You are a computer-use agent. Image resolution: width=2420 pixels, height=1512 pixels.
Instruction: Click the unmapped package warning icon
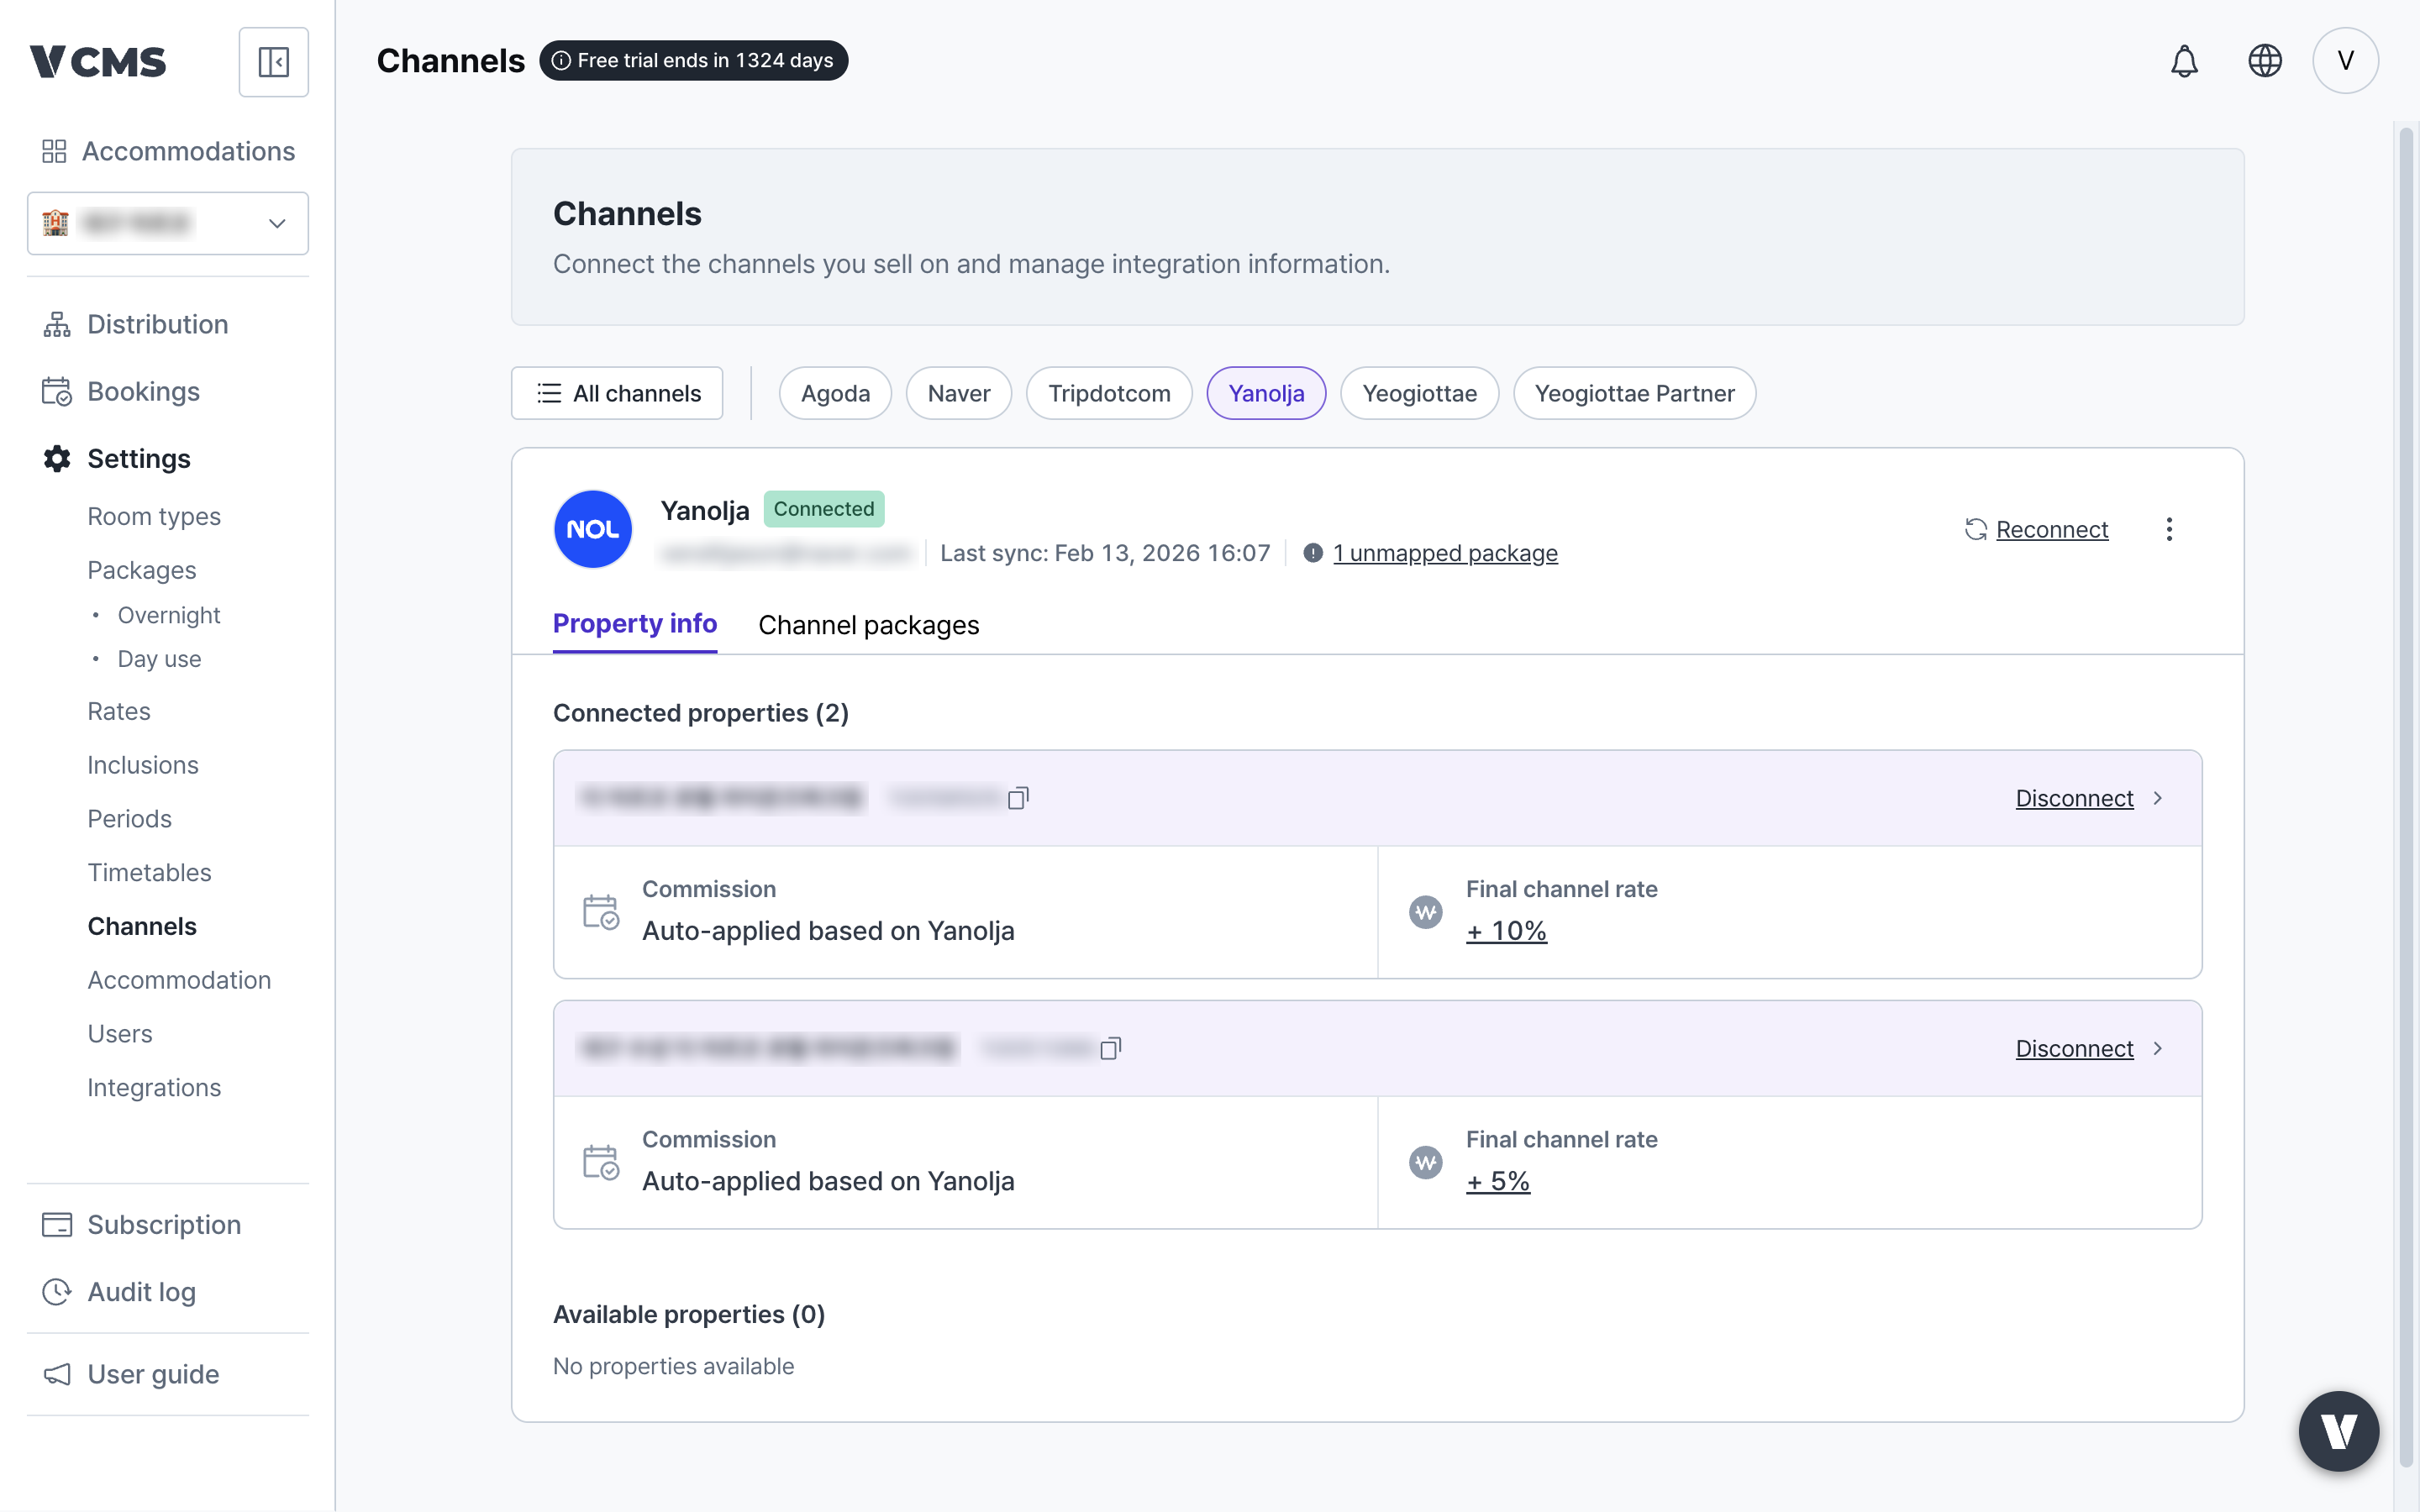click(1313, 553)
